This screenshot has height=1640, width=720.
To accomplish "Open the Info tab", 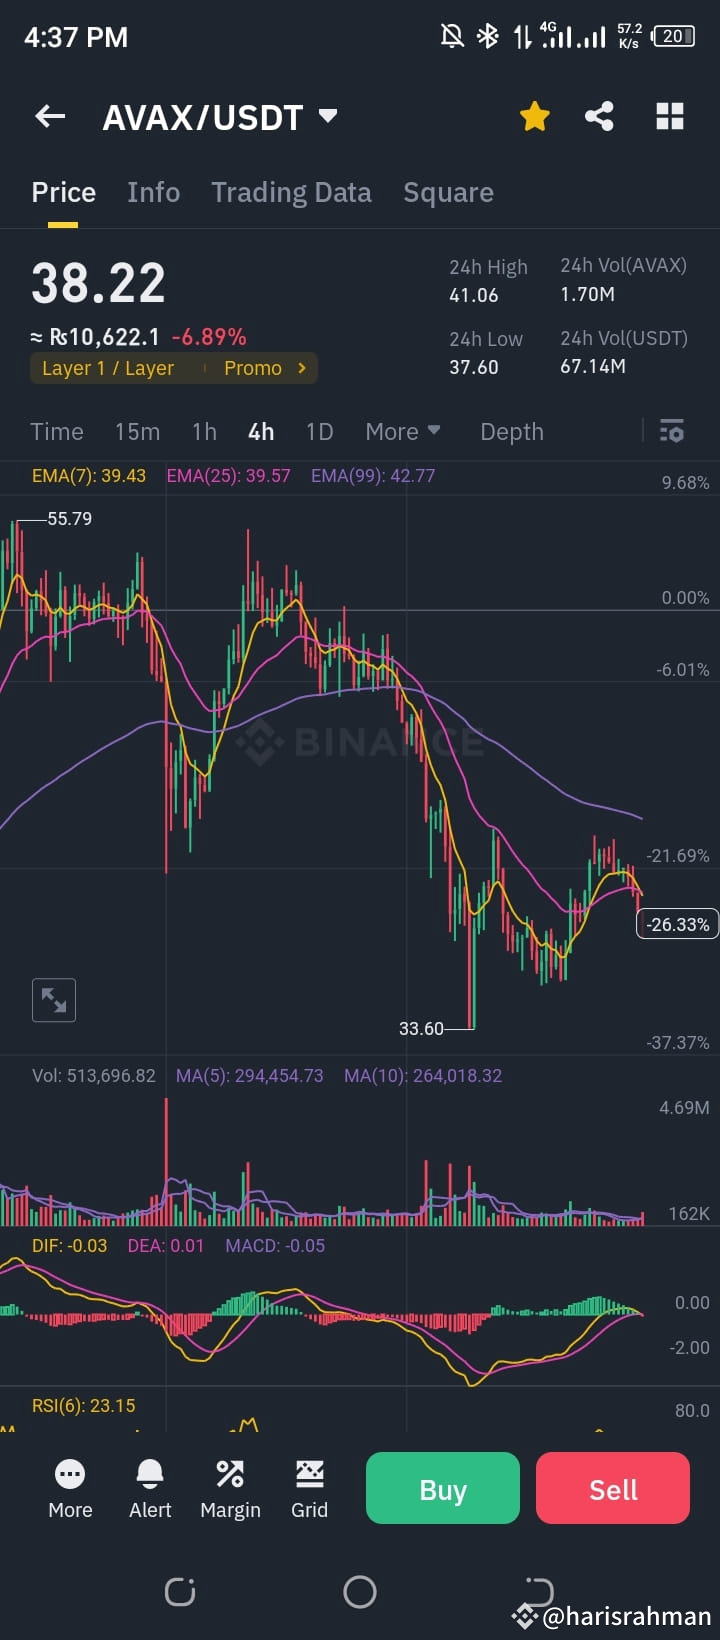I will [153, 192].
